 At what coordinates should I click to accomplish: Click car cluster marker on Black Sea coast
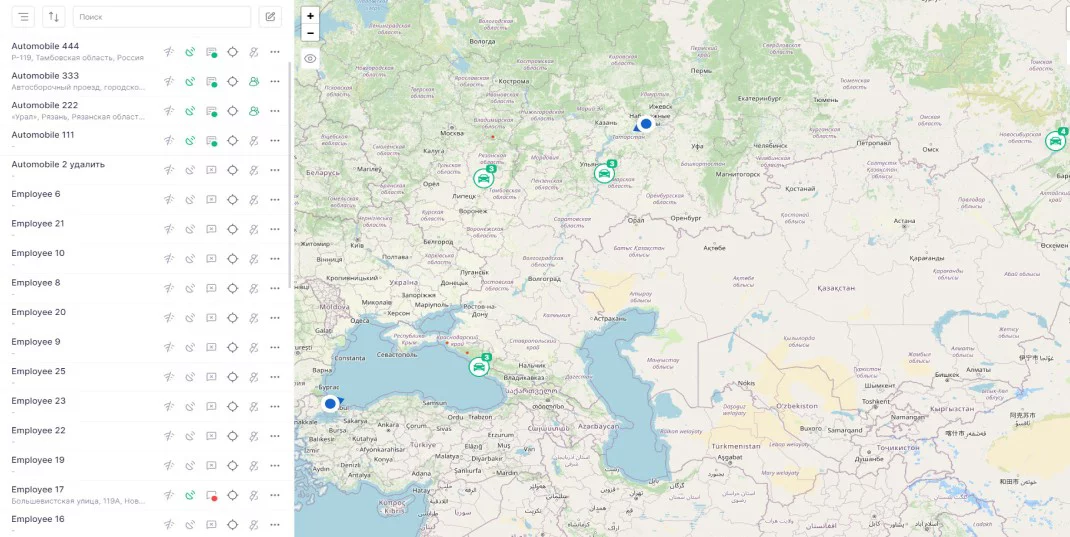[x=480, y=366]
